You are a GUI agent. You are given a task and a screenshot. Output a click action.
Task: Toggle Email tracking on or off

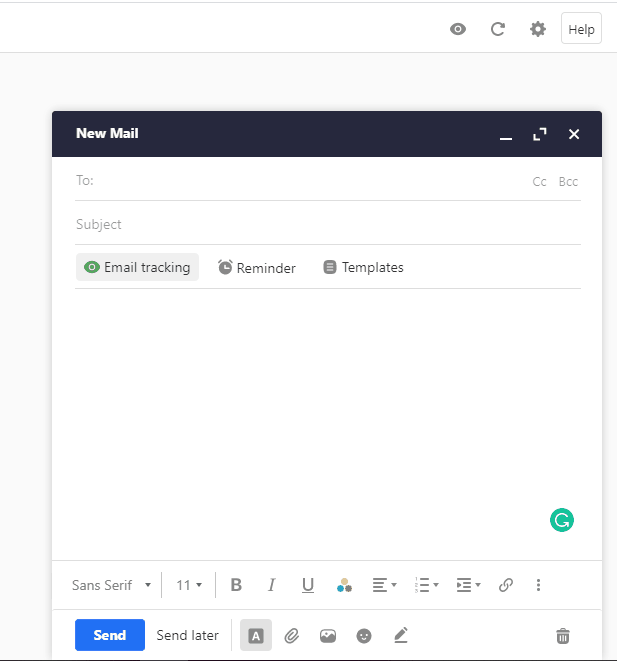[x=137, y=267]
